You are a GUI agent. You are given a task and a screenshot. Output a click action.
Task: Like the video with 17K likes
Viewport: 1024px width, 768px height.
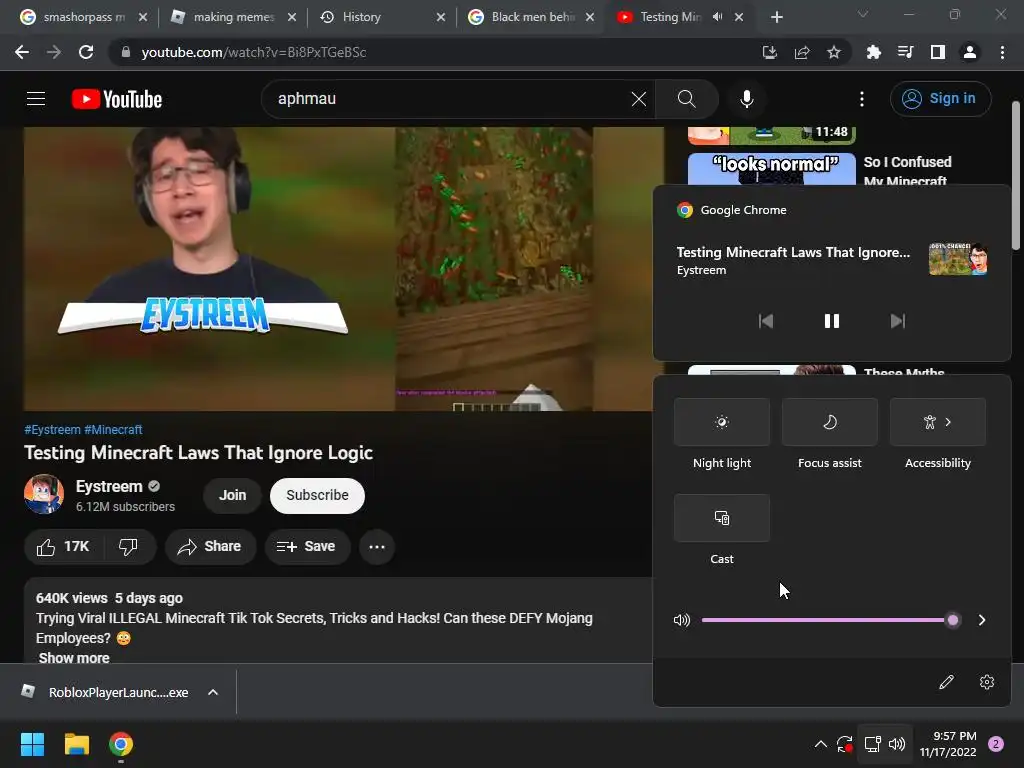(x=63, y=547)
